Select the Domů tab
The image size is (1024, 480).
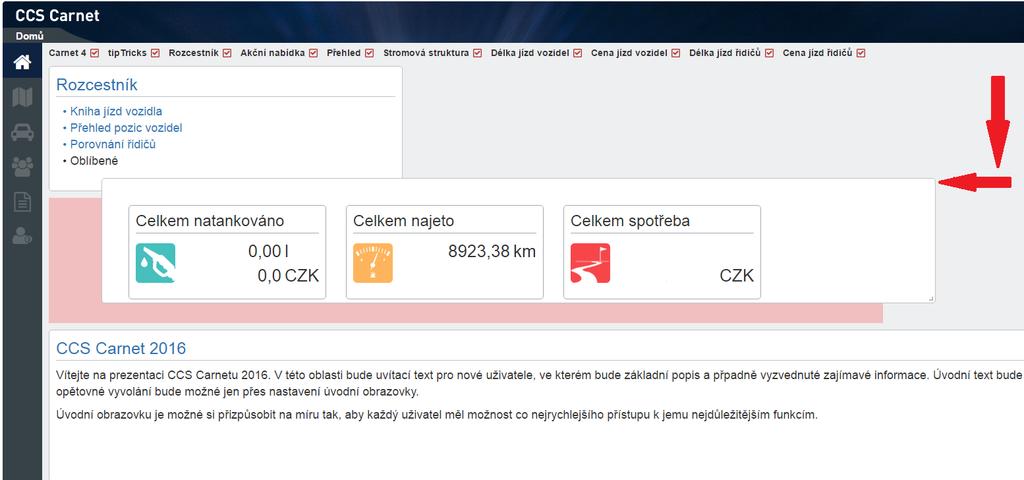(x=29, y=37)
